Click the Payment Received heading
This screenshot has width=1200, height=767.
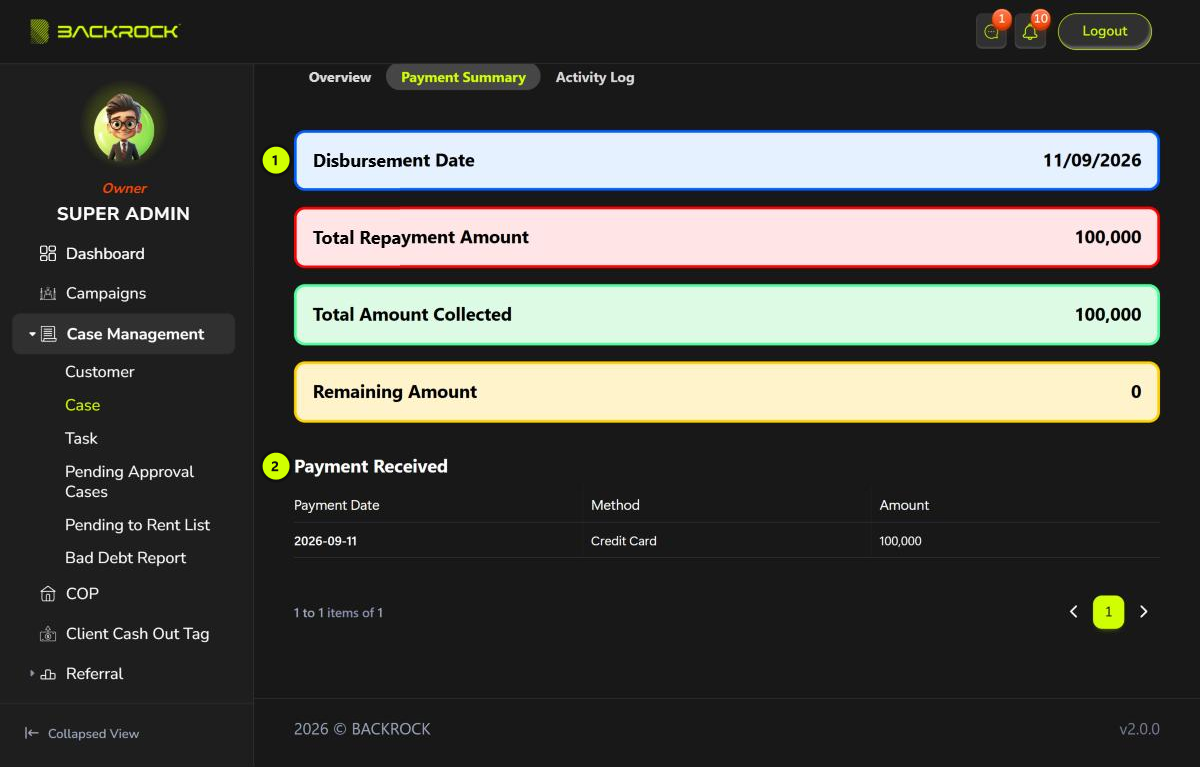tap(371, 466)
